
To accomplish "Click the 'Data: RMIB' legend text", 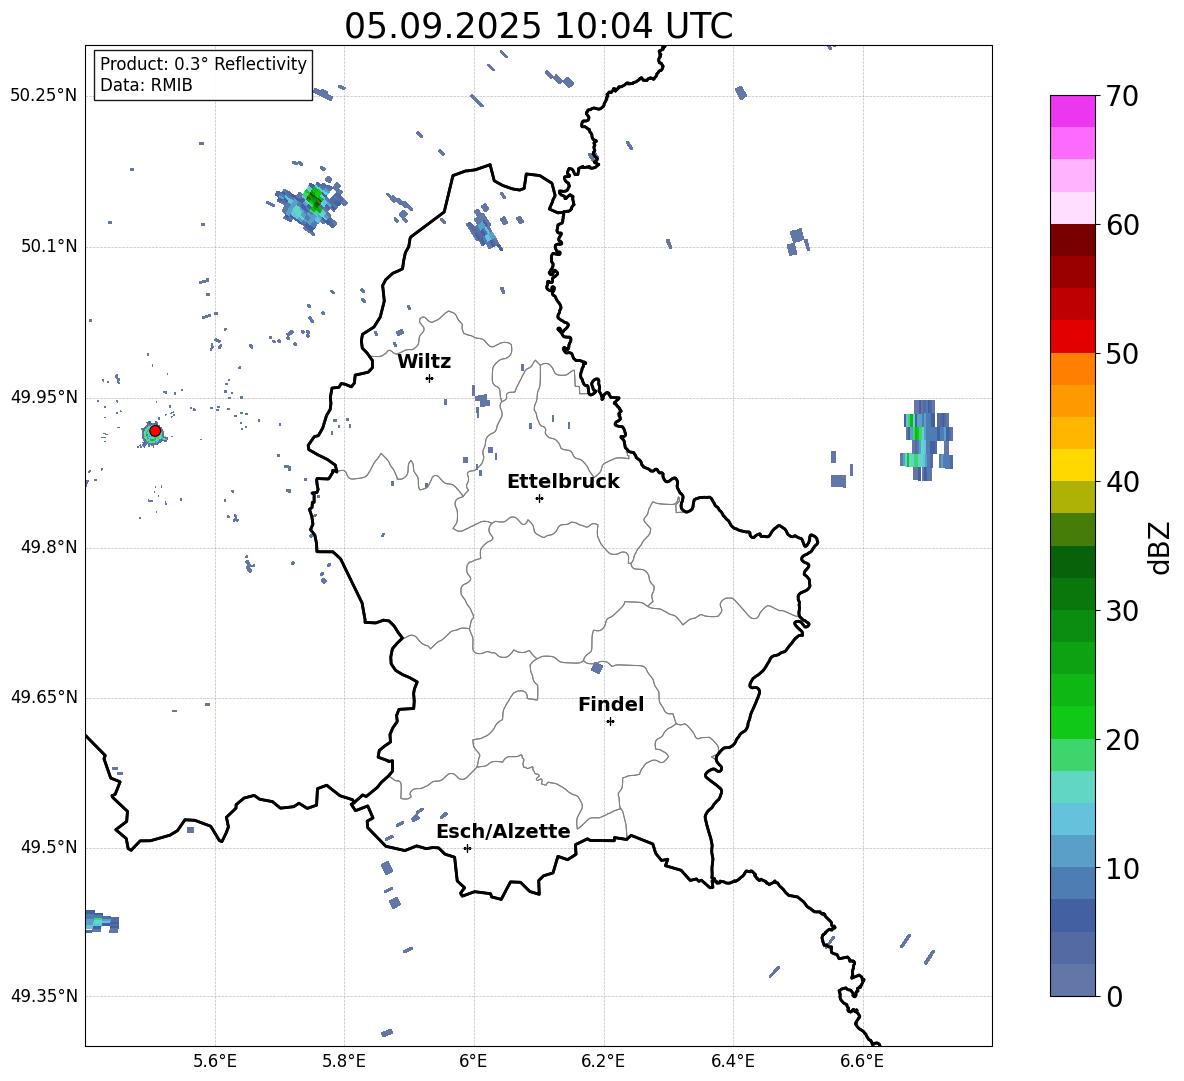I will [146, 85].
